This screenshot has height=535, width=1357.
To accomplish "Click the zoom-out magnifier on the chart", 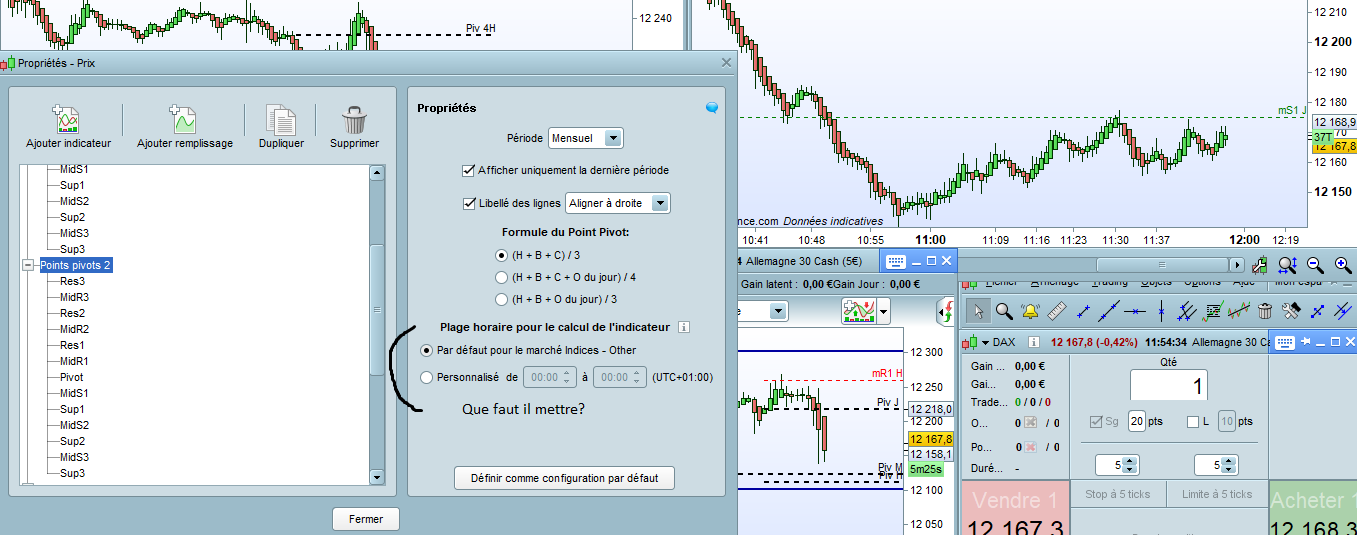I will click(x=1315, y=265).
